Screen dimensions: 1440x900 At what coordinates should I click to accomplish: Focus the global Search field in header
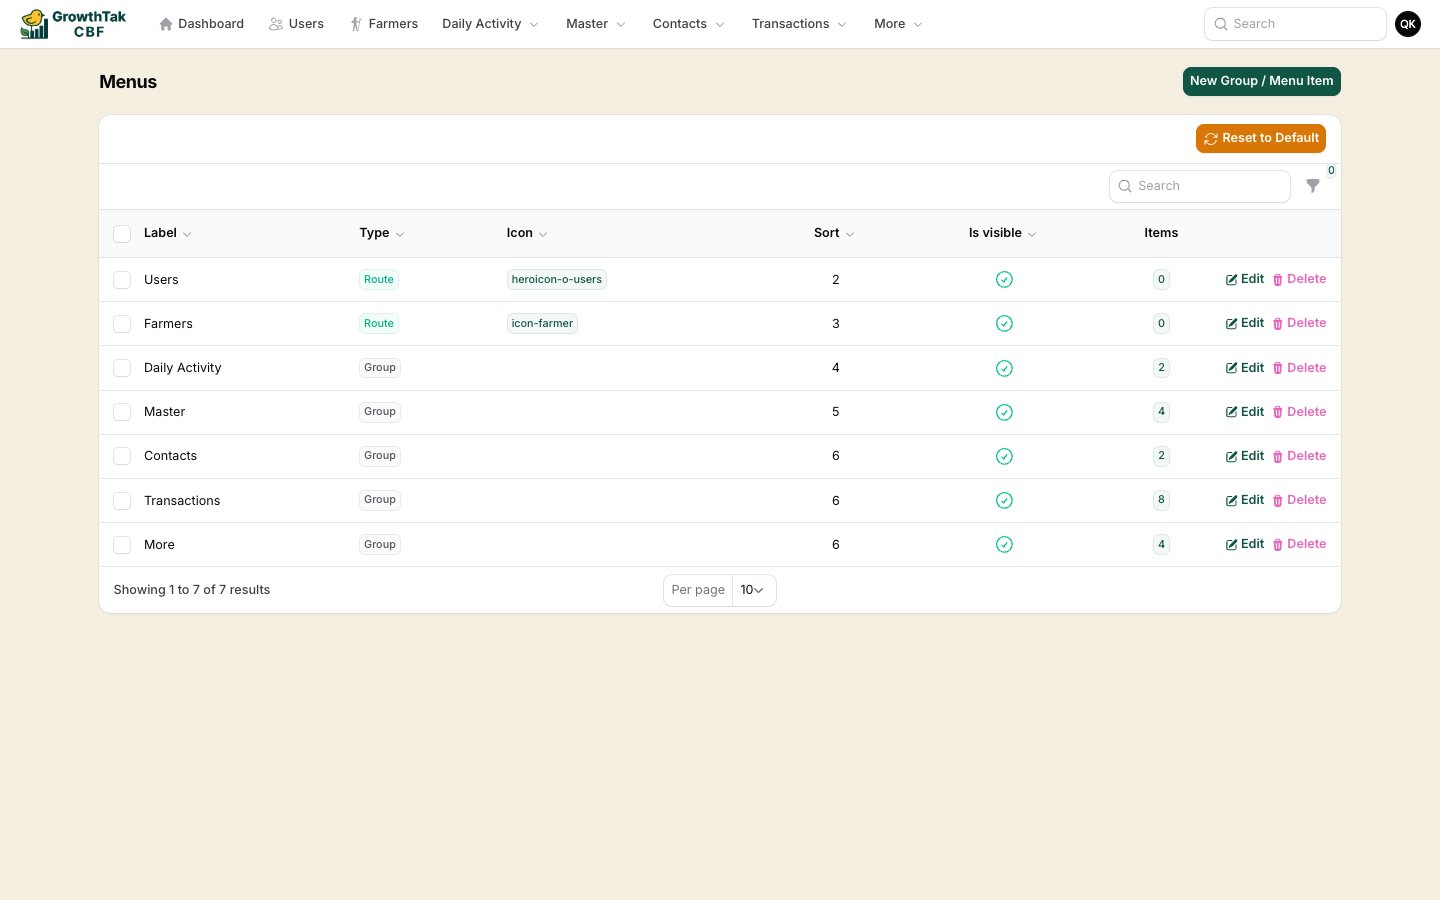pos(1295,24)
